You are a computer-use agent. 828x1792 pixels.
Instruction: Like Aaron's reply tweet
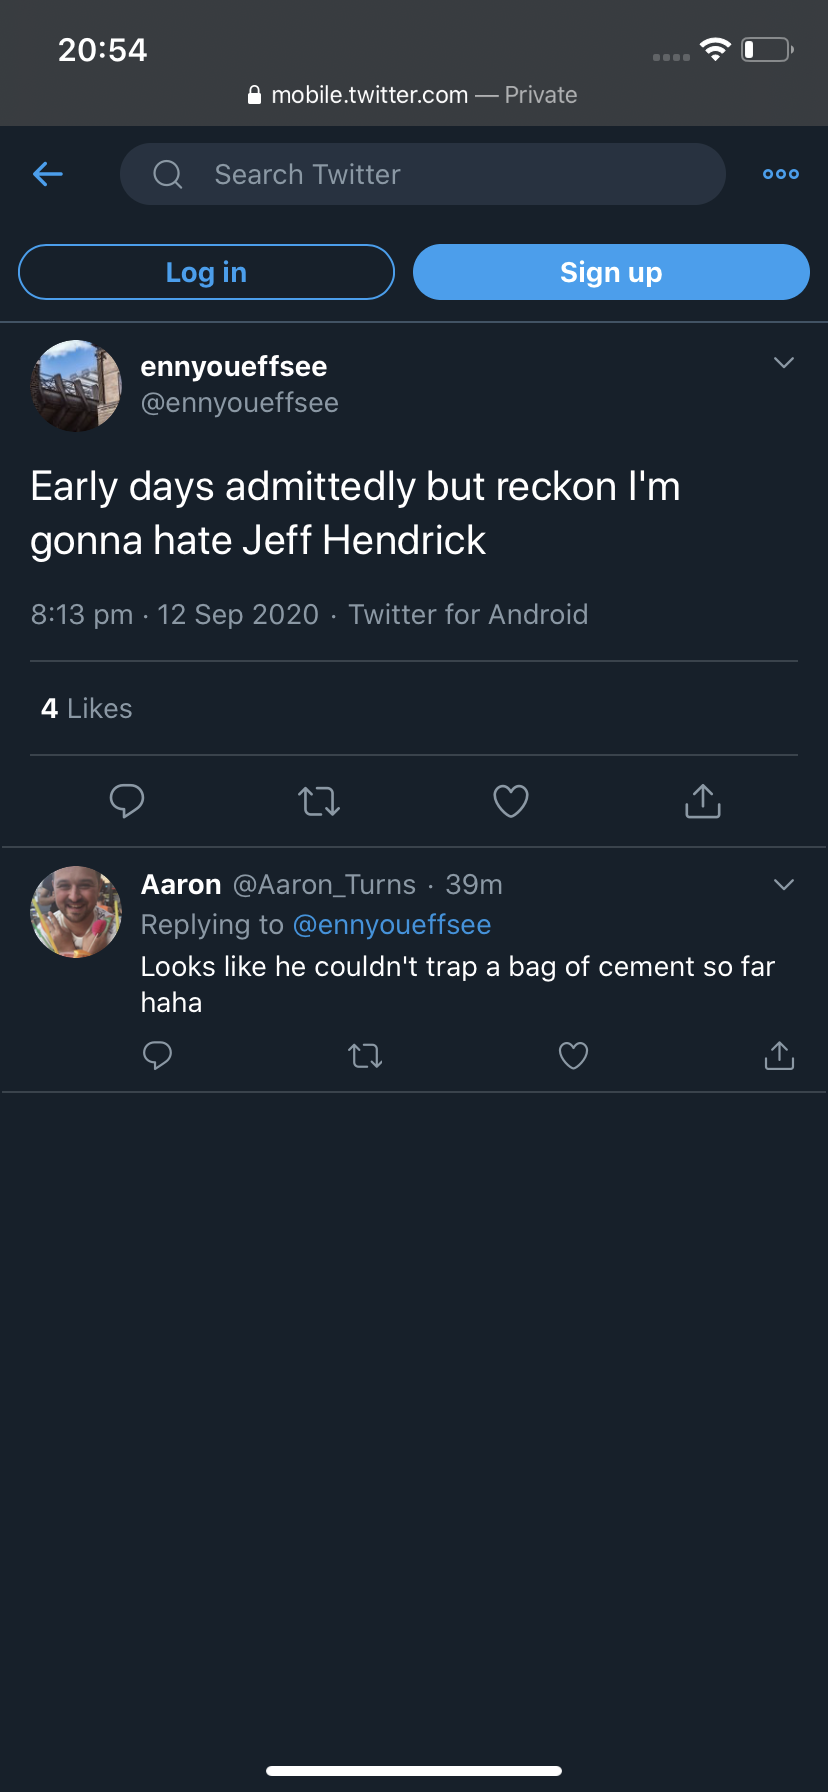pyautogui.click(x=573, y=1056)
